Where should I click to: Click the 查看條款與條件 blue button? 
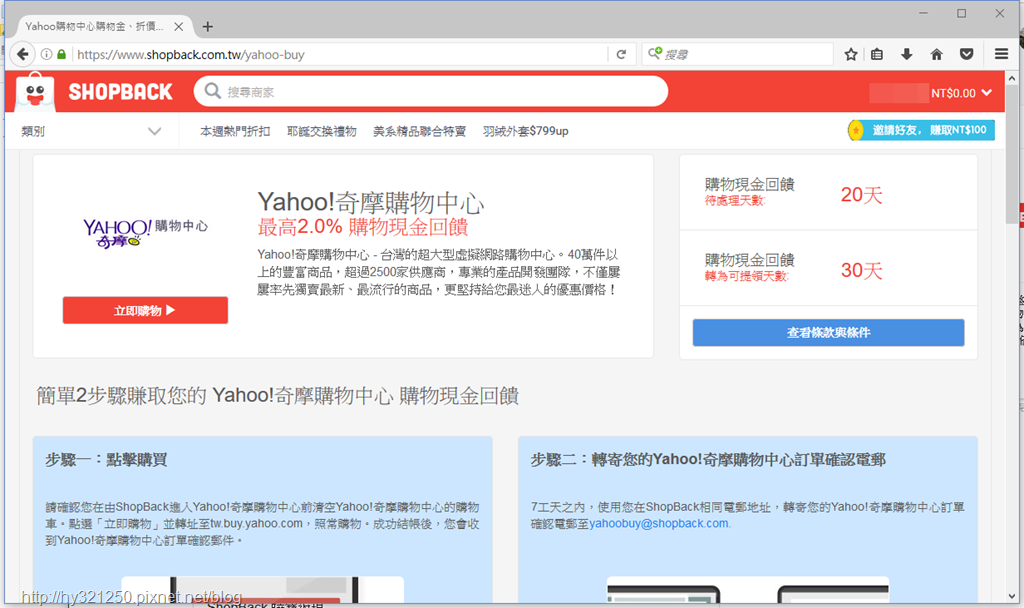tap(828, 332)
